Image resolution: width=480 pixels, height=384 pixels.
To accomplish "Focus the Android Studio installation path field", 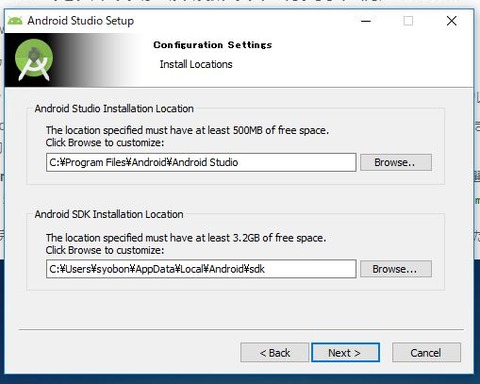I will (x=201, y=162).
